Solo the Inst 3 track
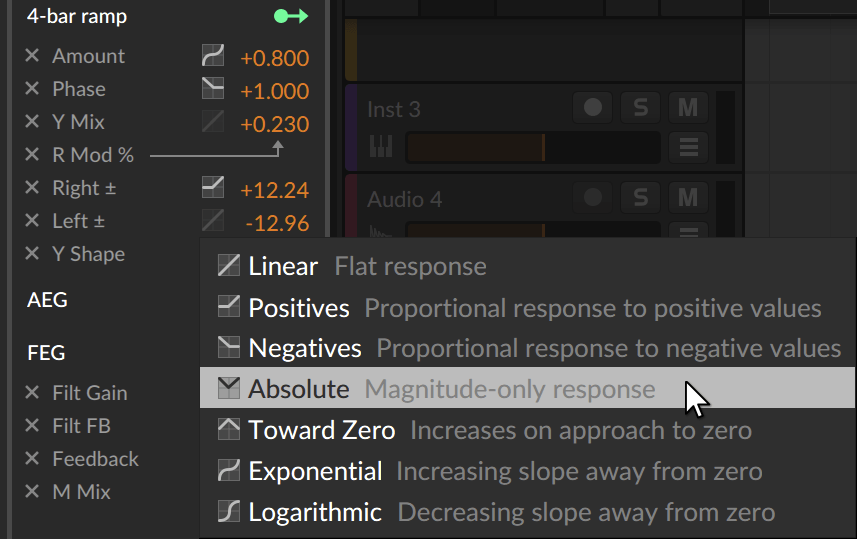857x539 pixels. tap(640, 107)
